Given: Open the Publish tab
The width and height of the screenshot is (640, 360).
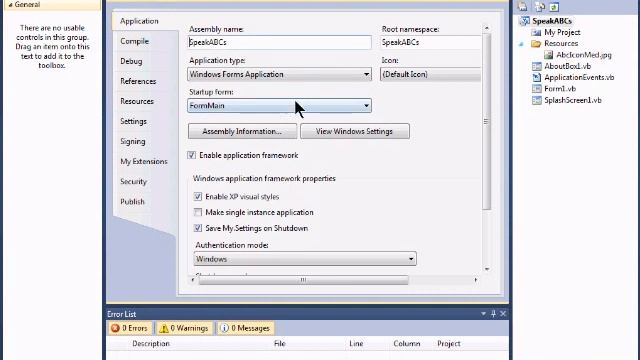Looking at the screenshot, I should pos(132,202).
